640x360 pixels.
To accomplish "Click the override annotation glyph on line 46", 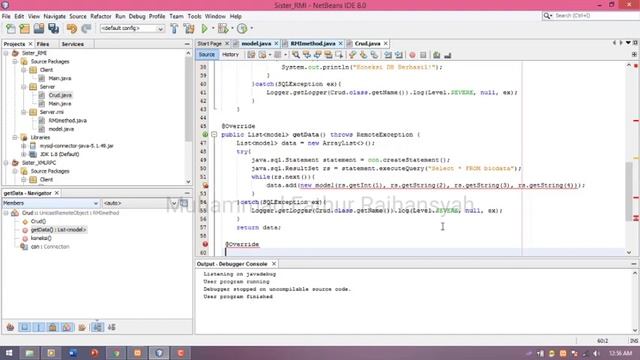I will point(205,134).
